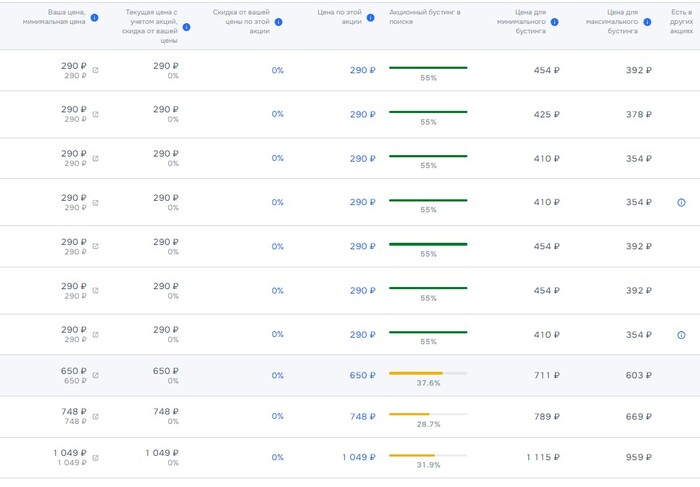Click the 28.7% yellow boosting bar
The image size is (700, 487).
coord(427,413)
